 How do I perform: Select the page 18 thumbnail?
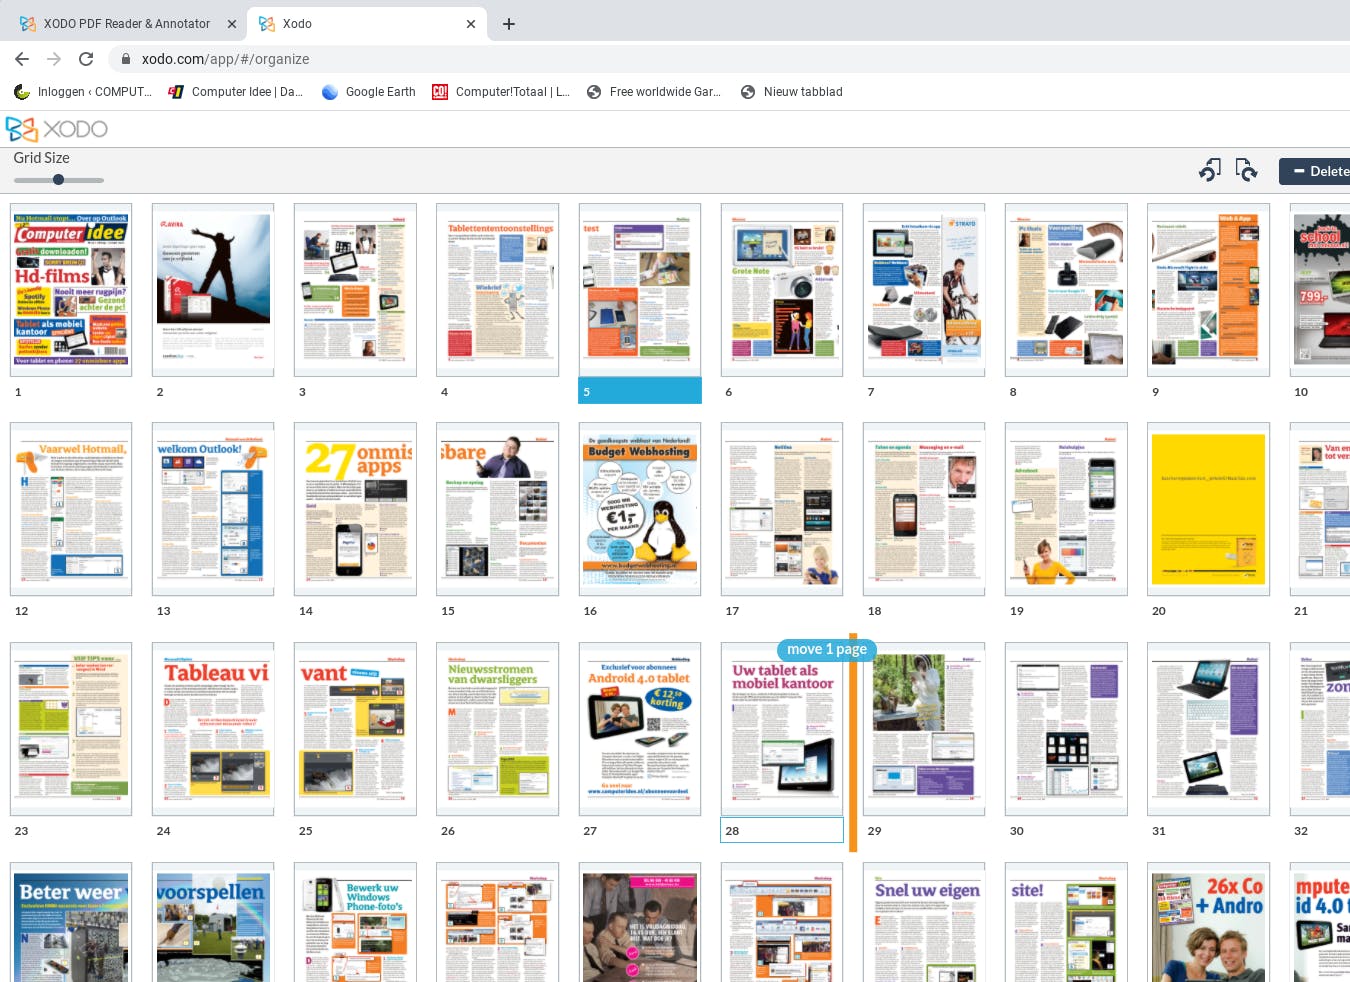pyautogui.click(x=924, y=509)
